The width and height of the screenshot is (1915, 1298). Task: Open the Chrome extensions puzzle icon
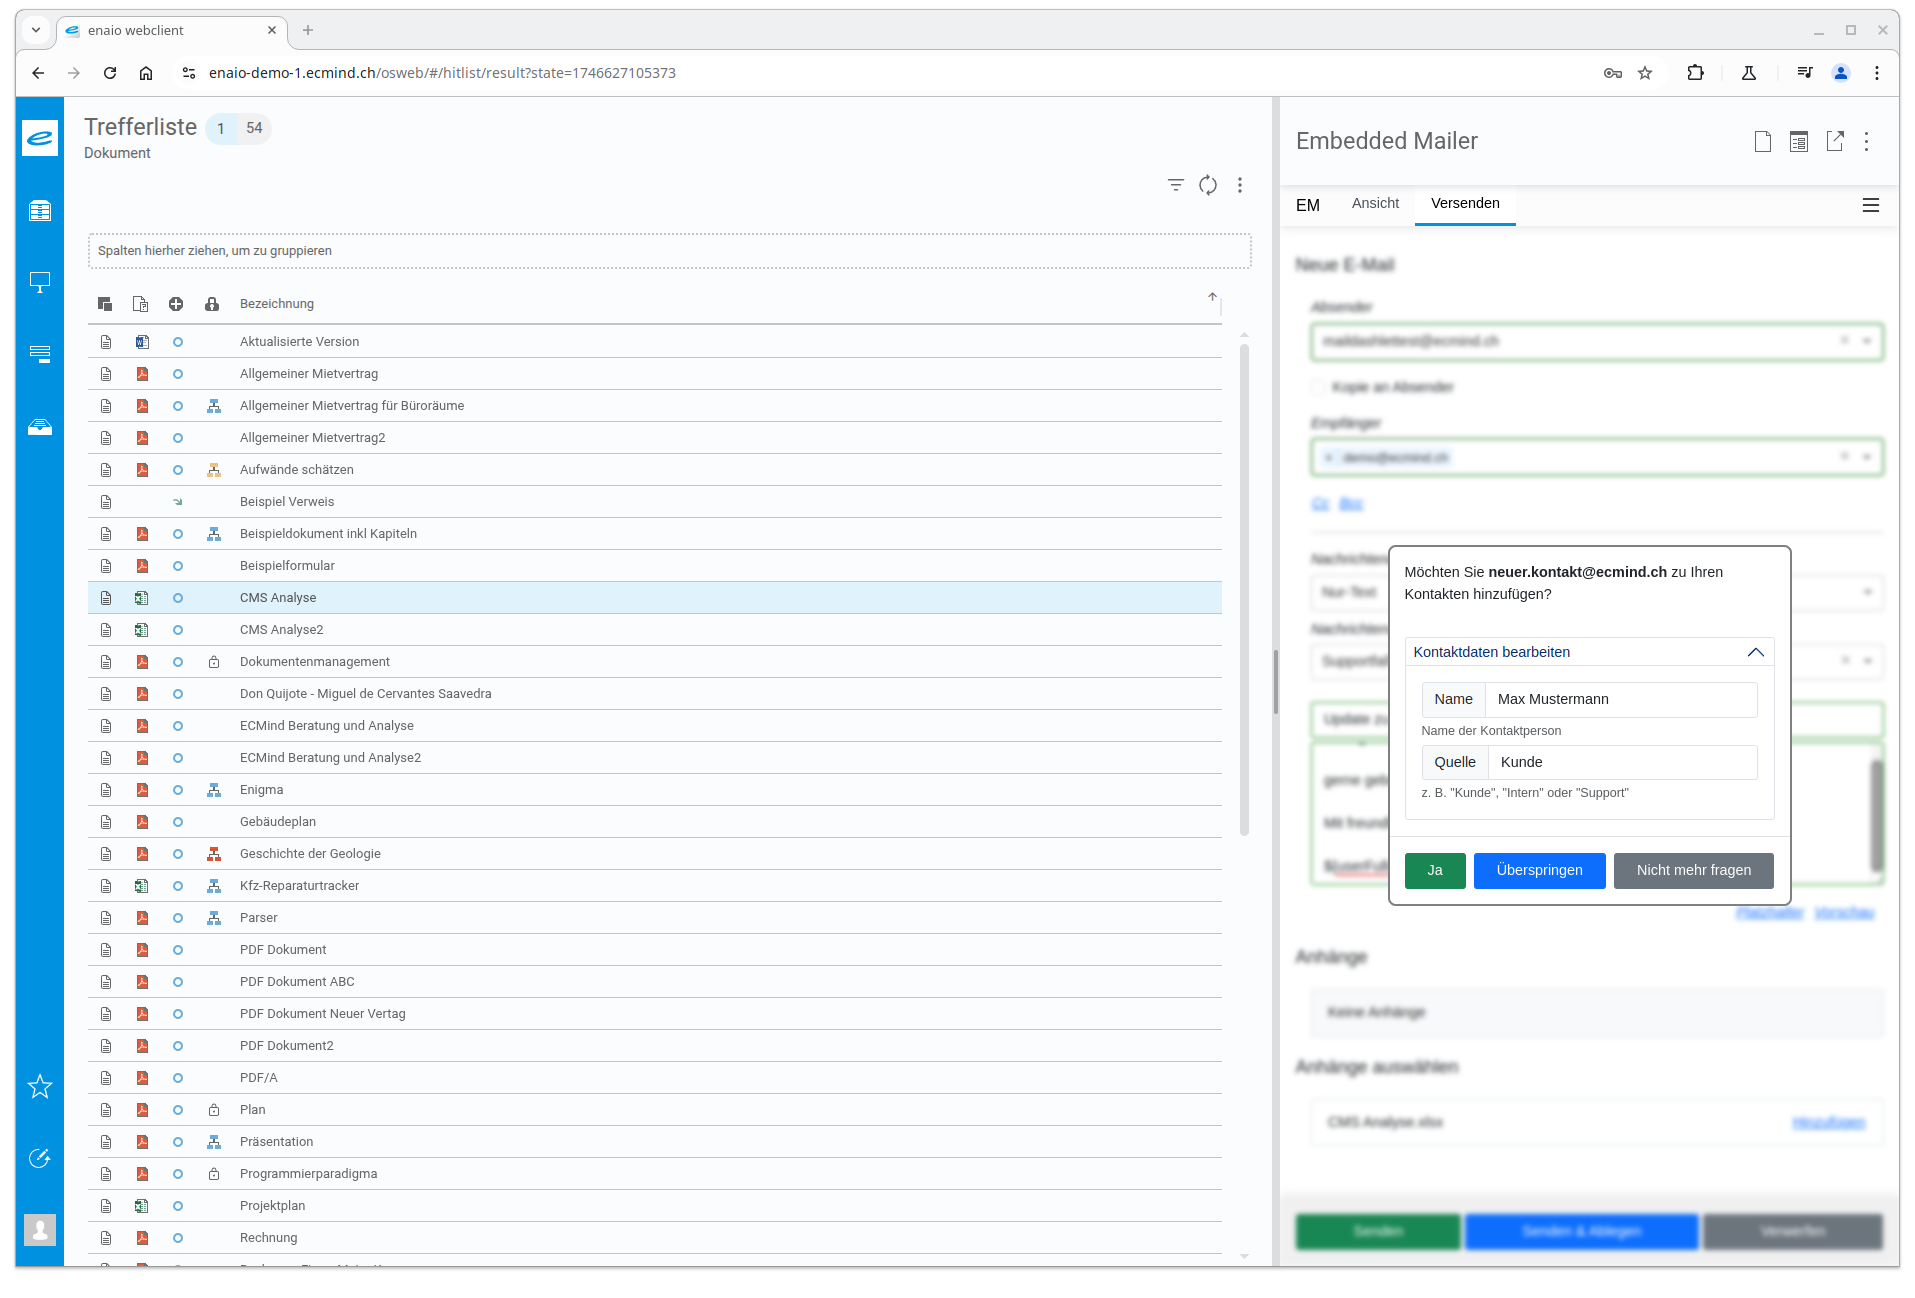click(x=1695, y=73)
